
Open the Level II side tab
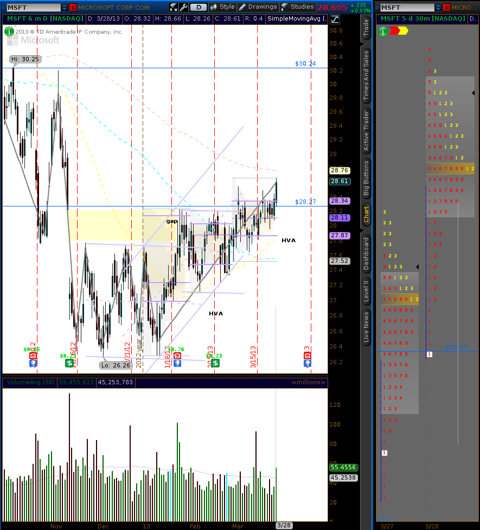coord(366,291)
